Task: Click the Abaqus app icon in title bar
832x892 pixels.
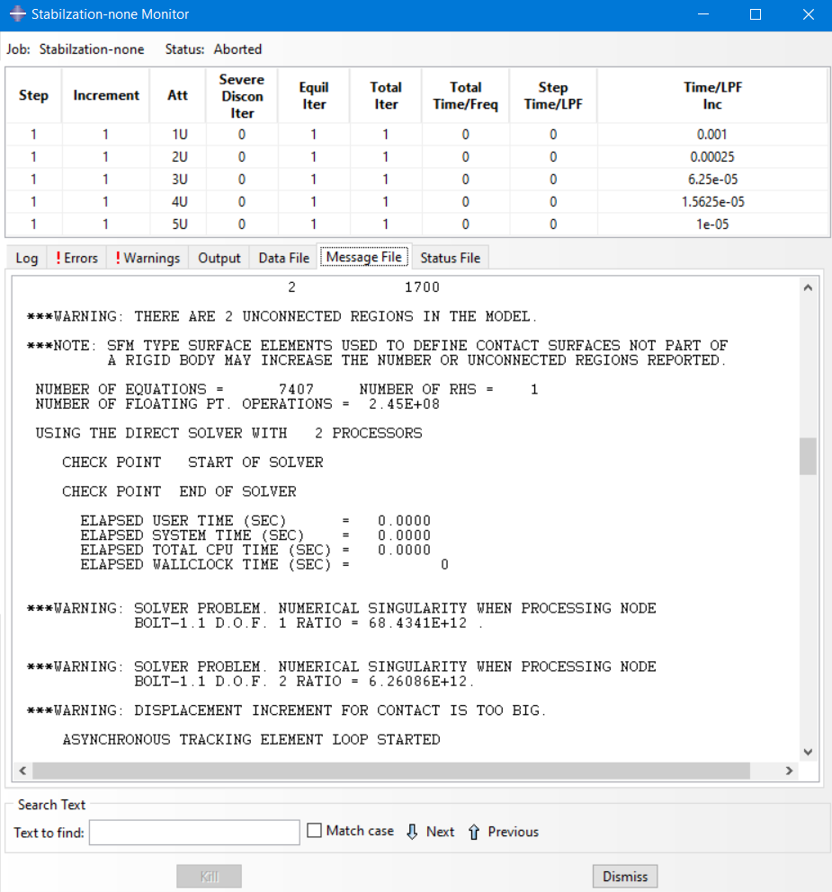Action: 17,15
